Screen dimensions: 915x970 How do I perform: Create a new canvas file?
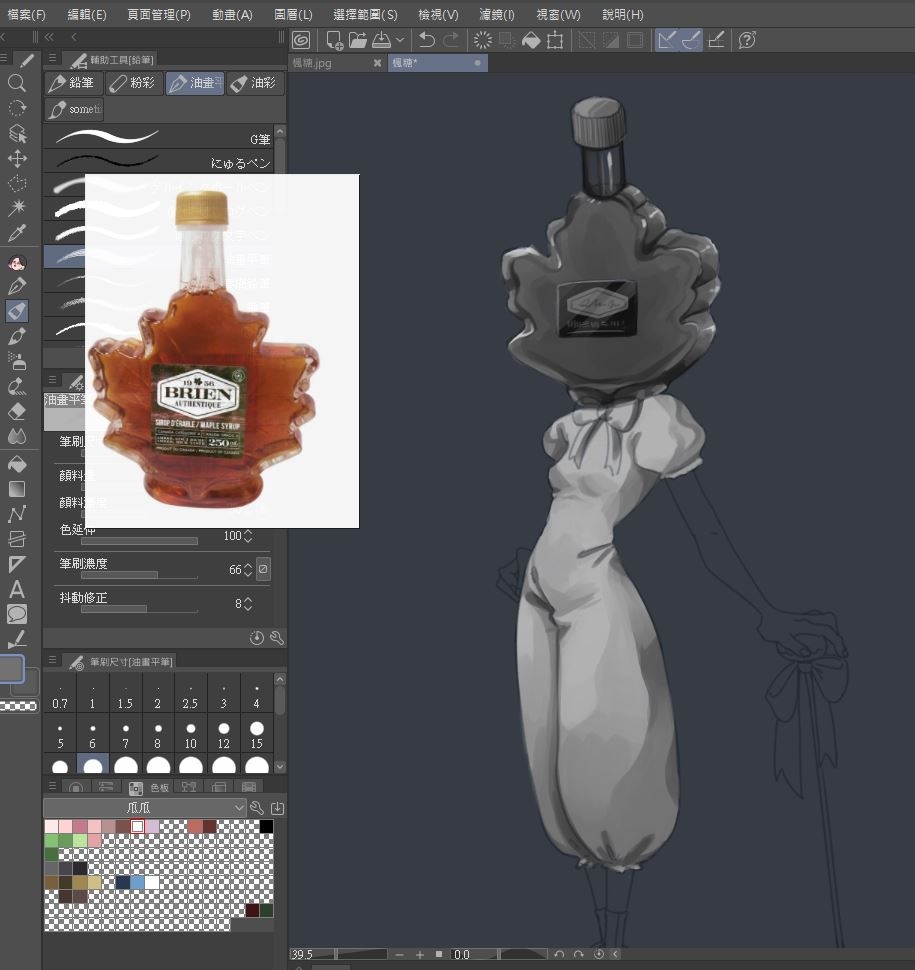click(x=334, y=40)
